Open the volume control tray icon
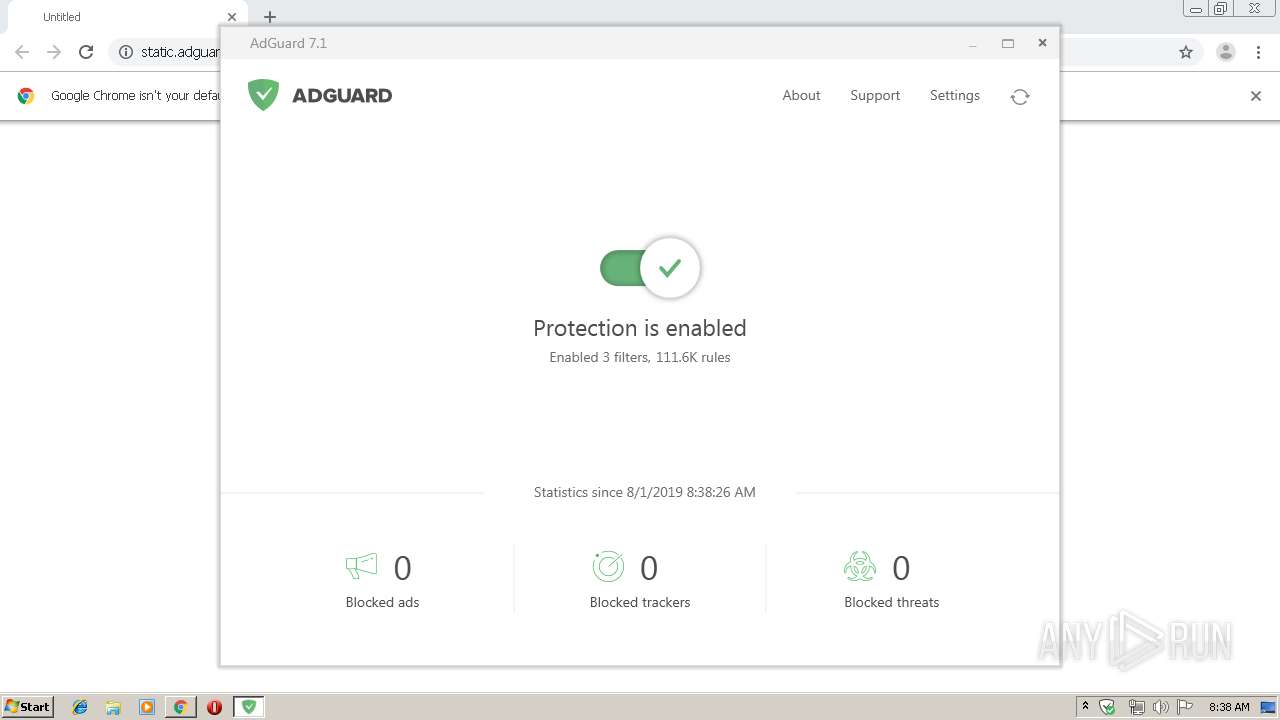Image resolution: width=1280 pixels, height=720 pixels. 1161,707
